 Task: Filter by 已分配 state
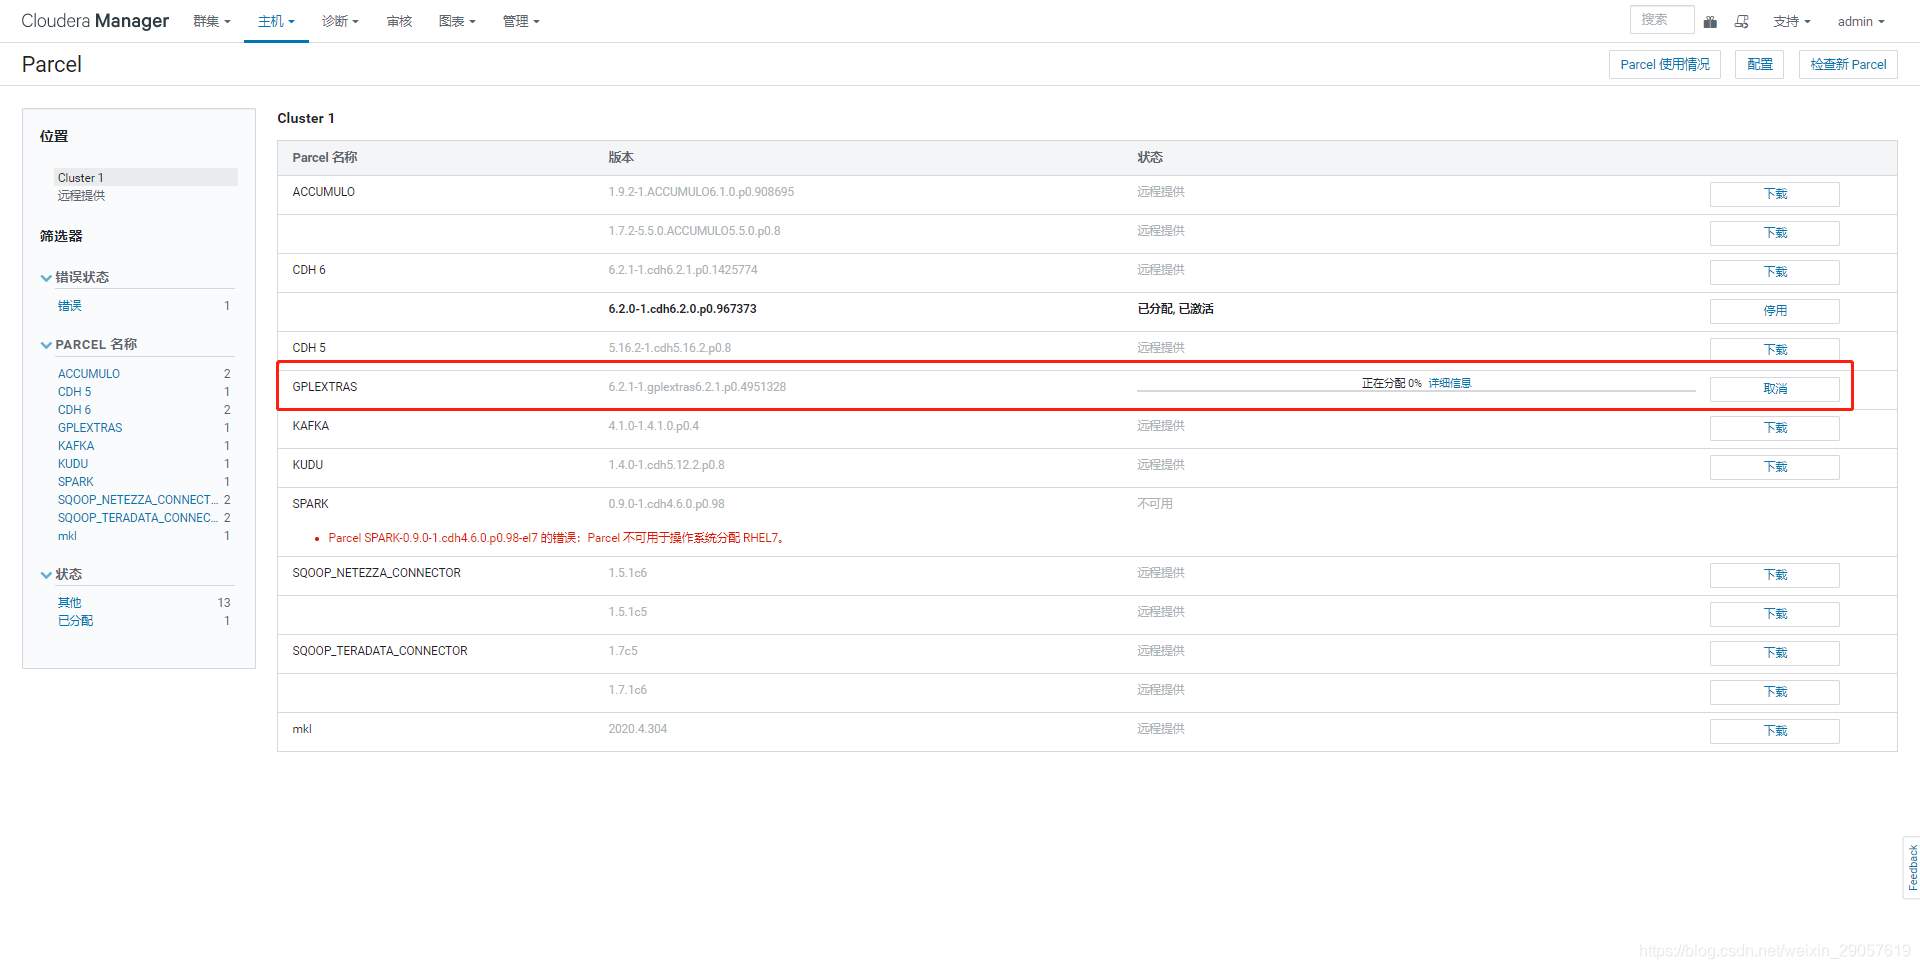pos(75,621)
